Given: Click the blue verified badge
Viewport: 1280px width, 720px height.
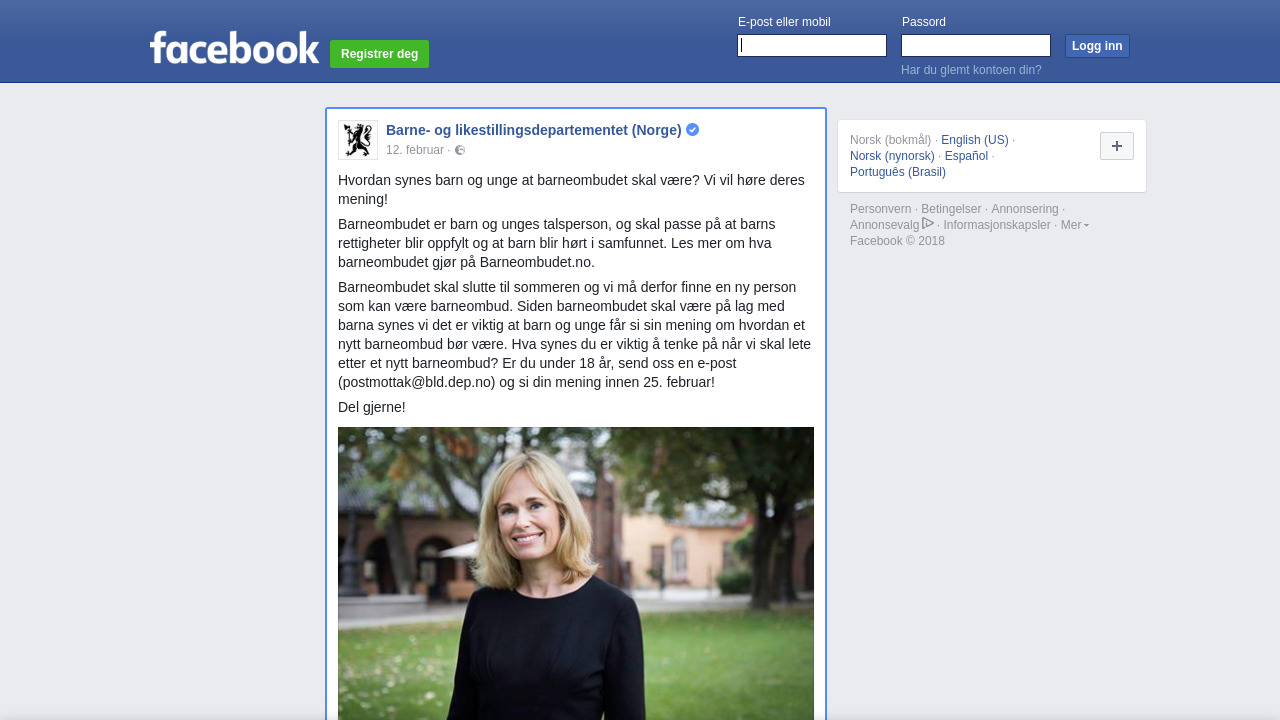Looking at the screenshot, I should [692, 130].
